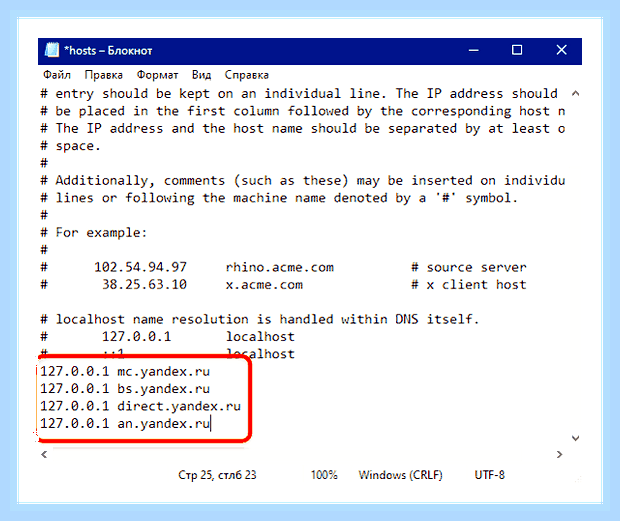Click the horizontal scrollbar right arrow
The width and height of the screenshot is (620, 521).
[x=559, y=455]
